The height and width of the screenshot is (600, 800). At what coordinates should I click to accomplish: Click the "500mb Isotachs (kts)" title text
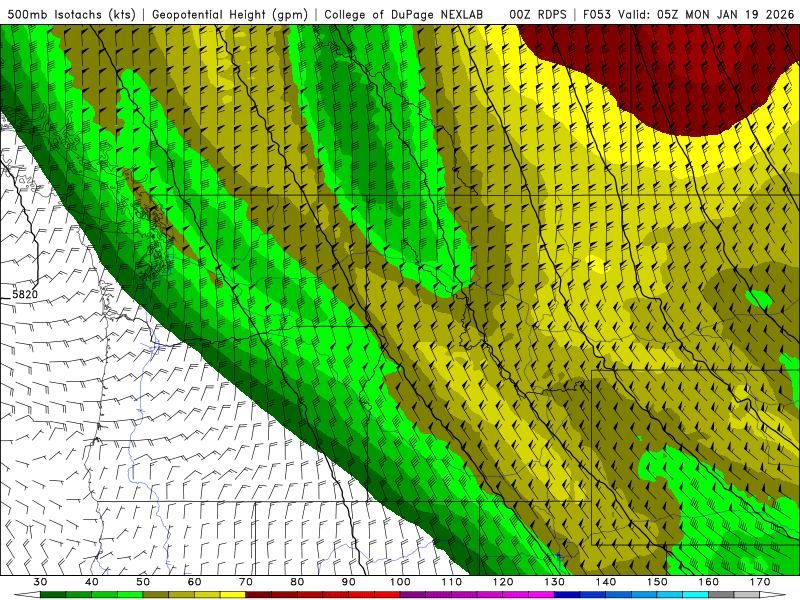click(71, 14)
